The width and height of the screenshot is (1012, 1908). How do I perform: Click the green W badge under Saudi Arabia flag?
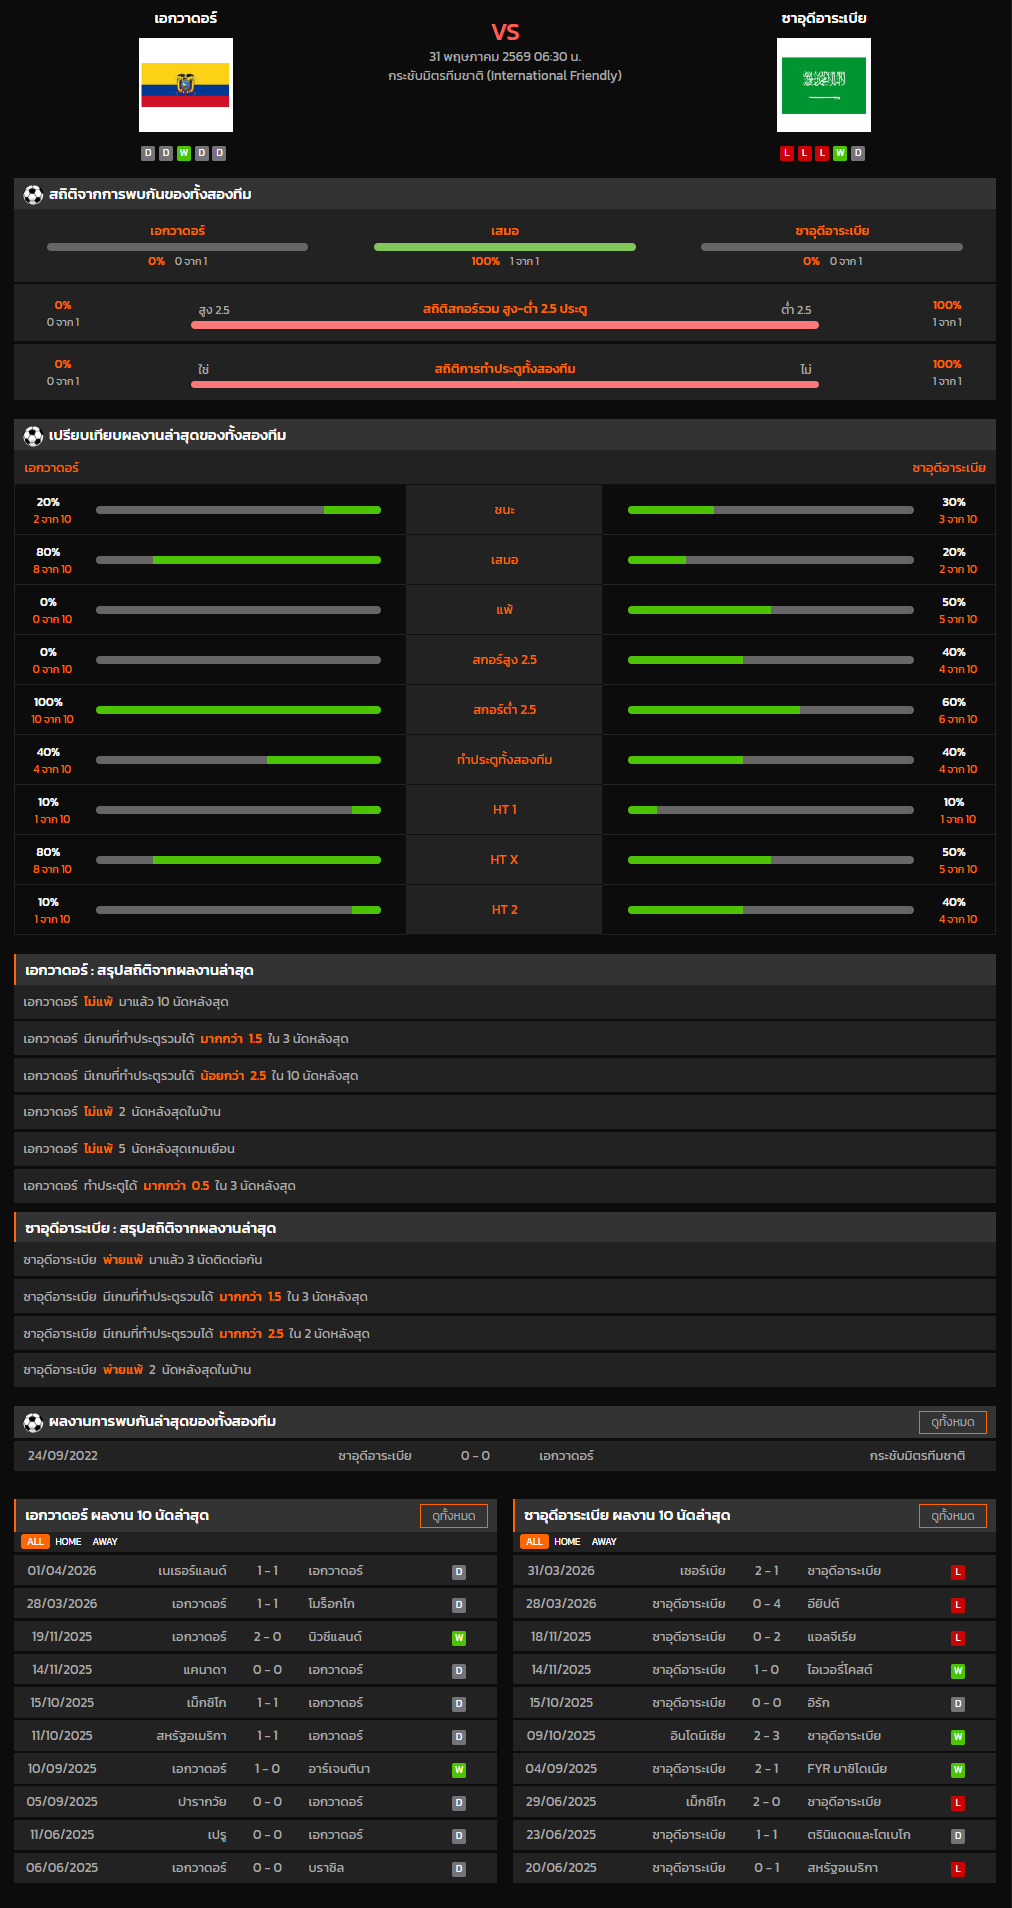[x=840, y=153]
